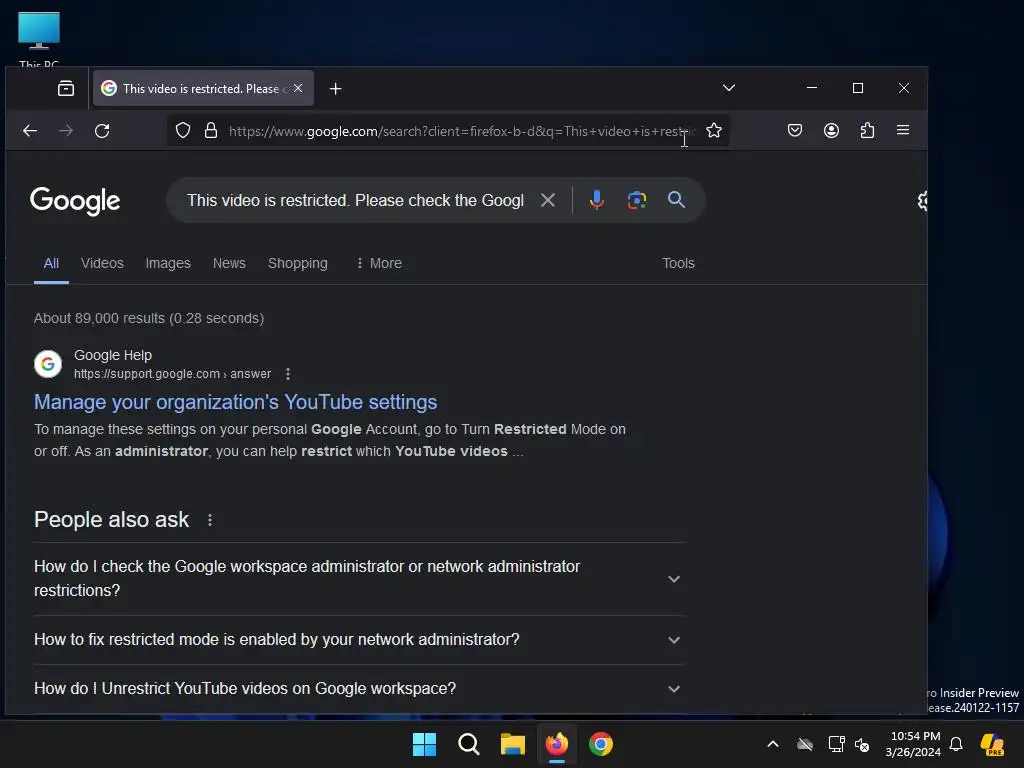Expand 'How do I check the Google workspace administrator' question
Image resolution: width=1024 pixels, height=768 pixels.
tap(359, 579)
